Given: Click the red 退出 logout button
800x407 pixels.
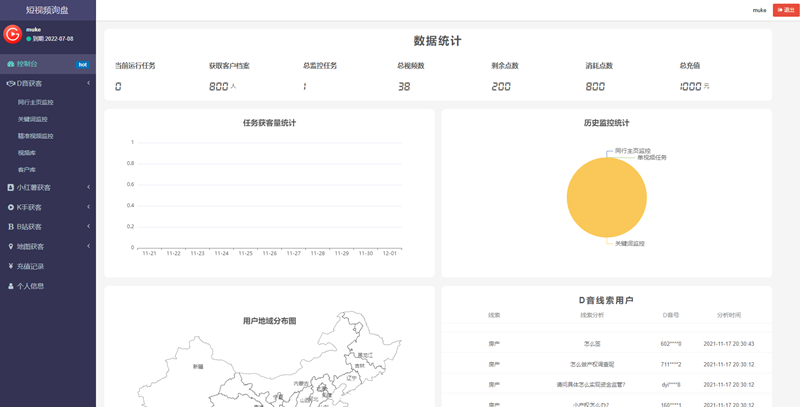Looking at the screenshot, I should 785,9.
